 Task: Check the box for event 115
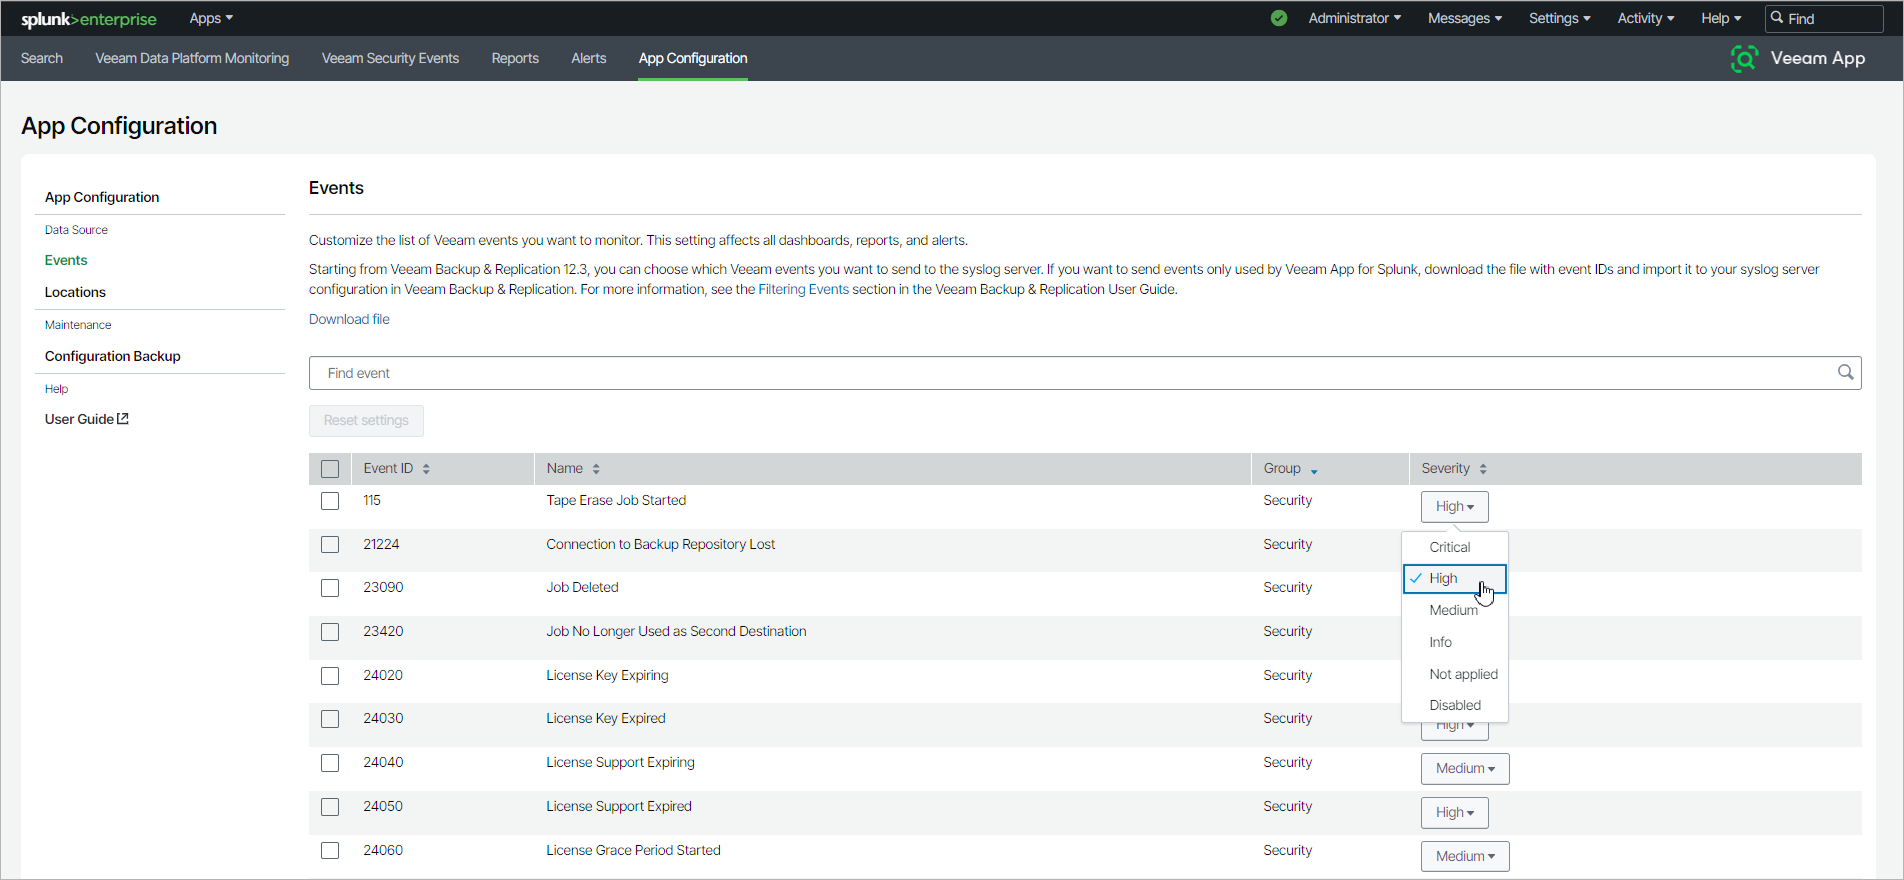(330, 501)
